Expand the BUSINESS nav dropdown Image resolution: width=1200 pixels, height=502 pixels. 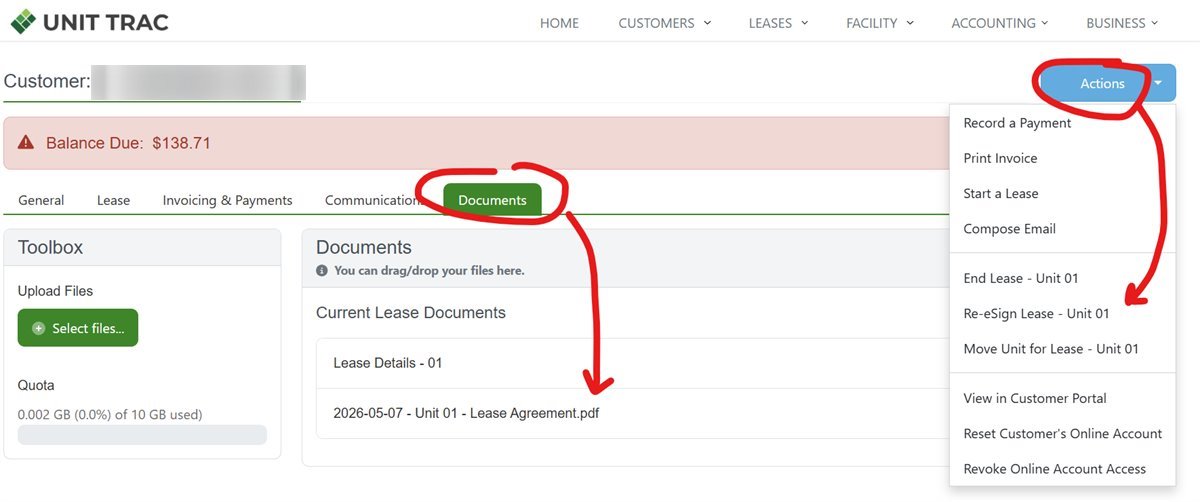click(1122, 23)
